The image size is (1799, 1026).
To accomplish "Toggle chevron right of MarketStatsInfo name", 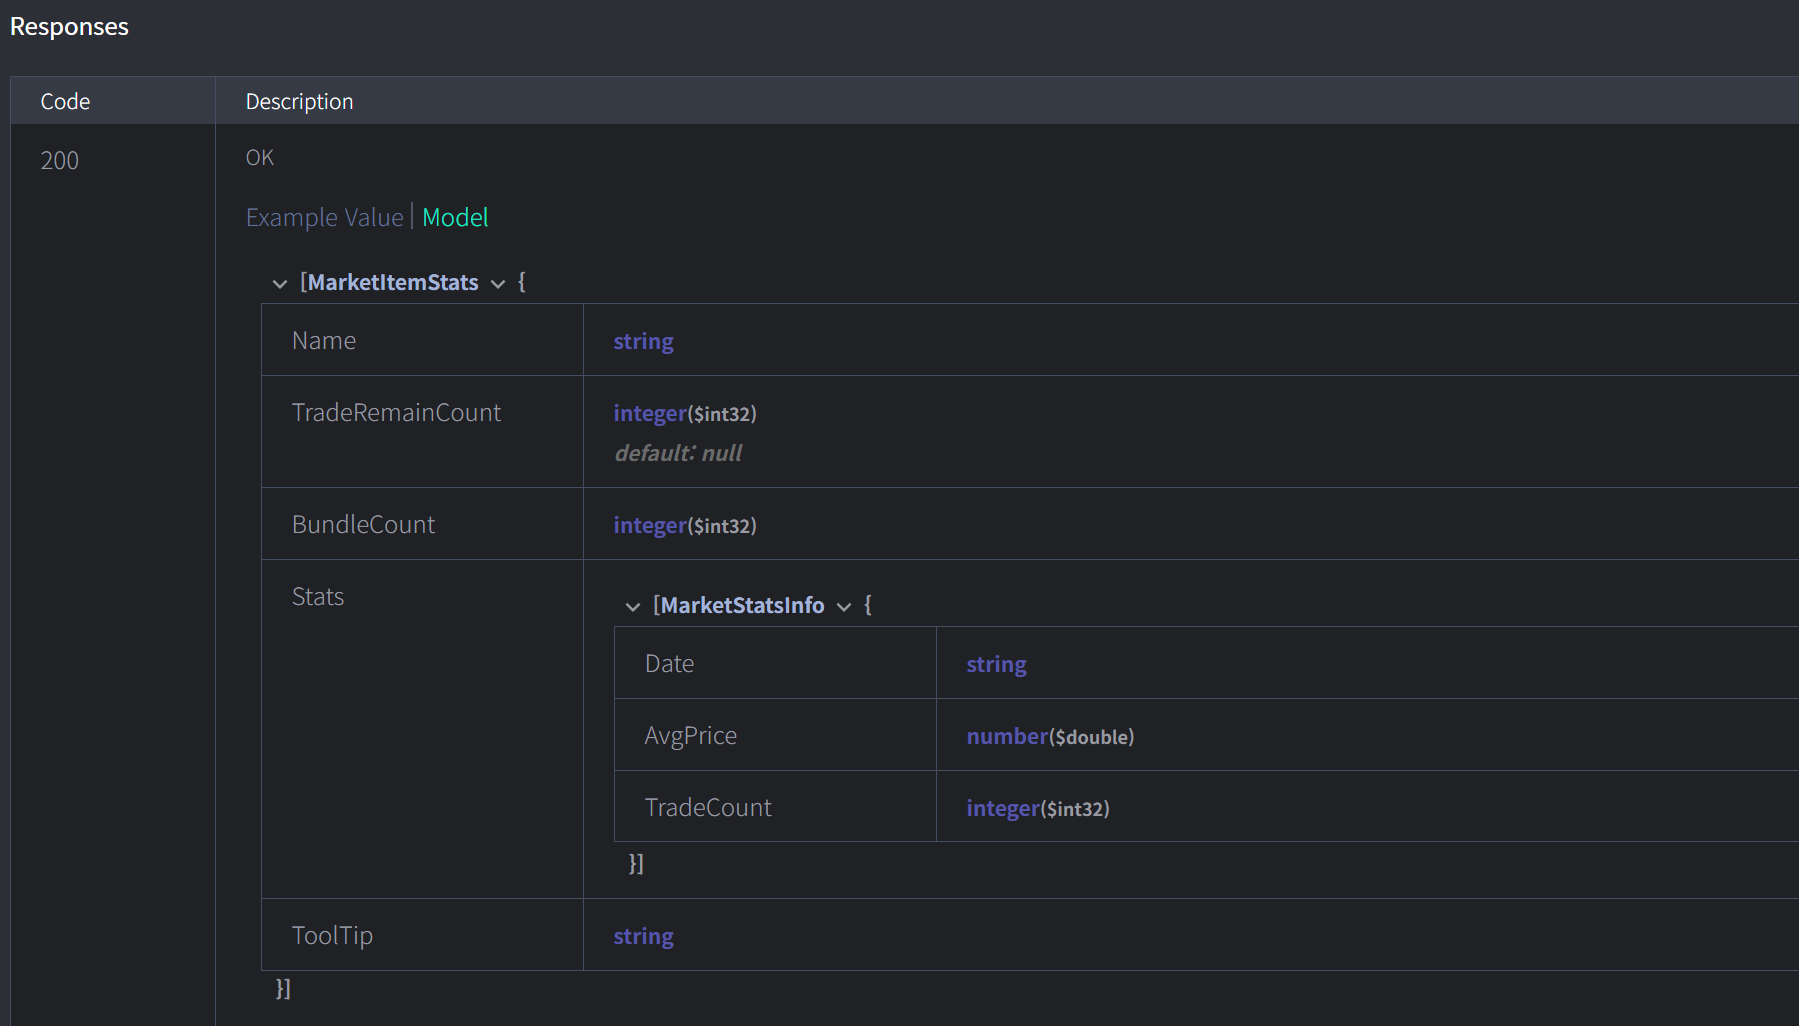I will tap(844, 607).
